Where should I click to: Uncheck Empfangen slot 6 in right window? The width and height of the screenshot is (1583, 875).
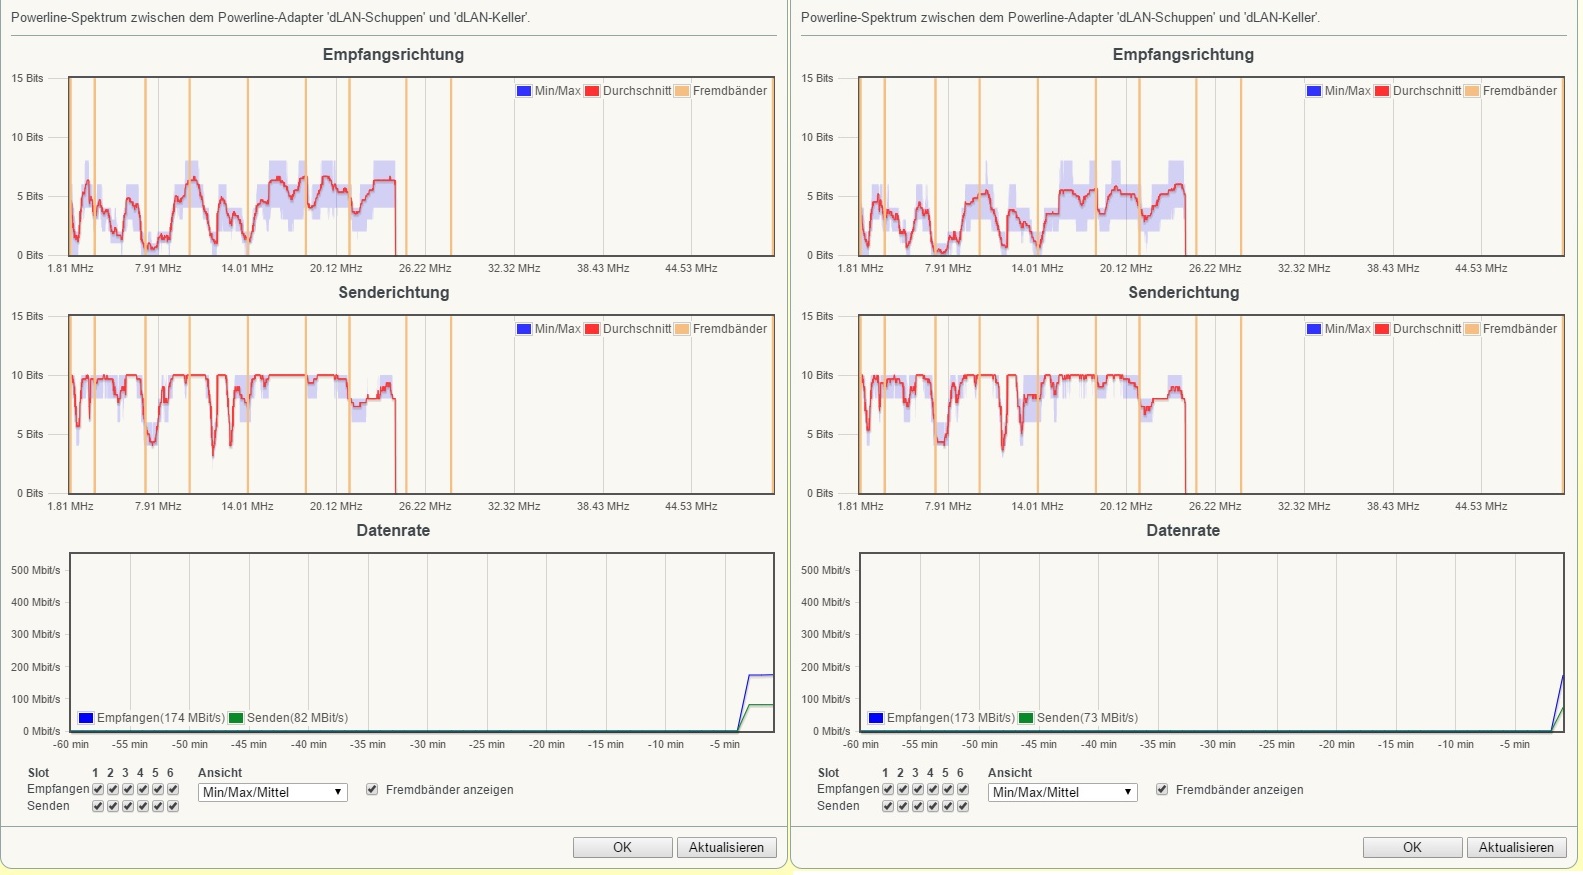(x=963, y=789)
